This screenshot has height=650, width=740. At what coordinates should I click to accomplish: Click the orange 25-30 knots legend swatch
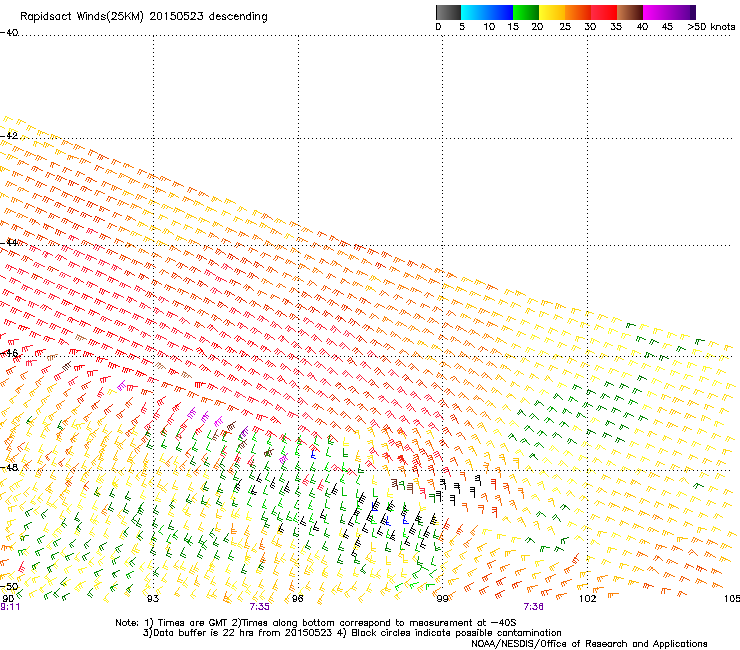pyautogui.click(x=578, y=12)
